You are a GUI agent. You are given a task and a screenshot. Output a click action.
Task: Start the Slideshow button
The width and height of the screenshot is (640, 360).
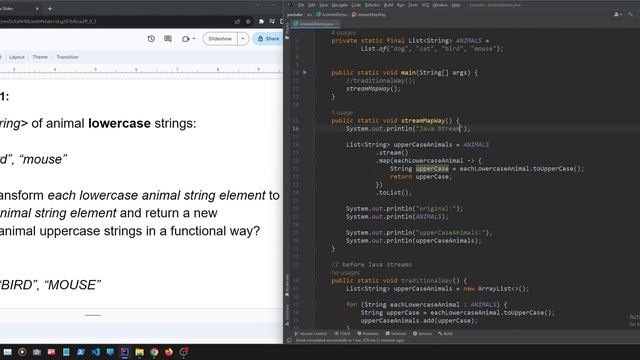click(220, 39)
